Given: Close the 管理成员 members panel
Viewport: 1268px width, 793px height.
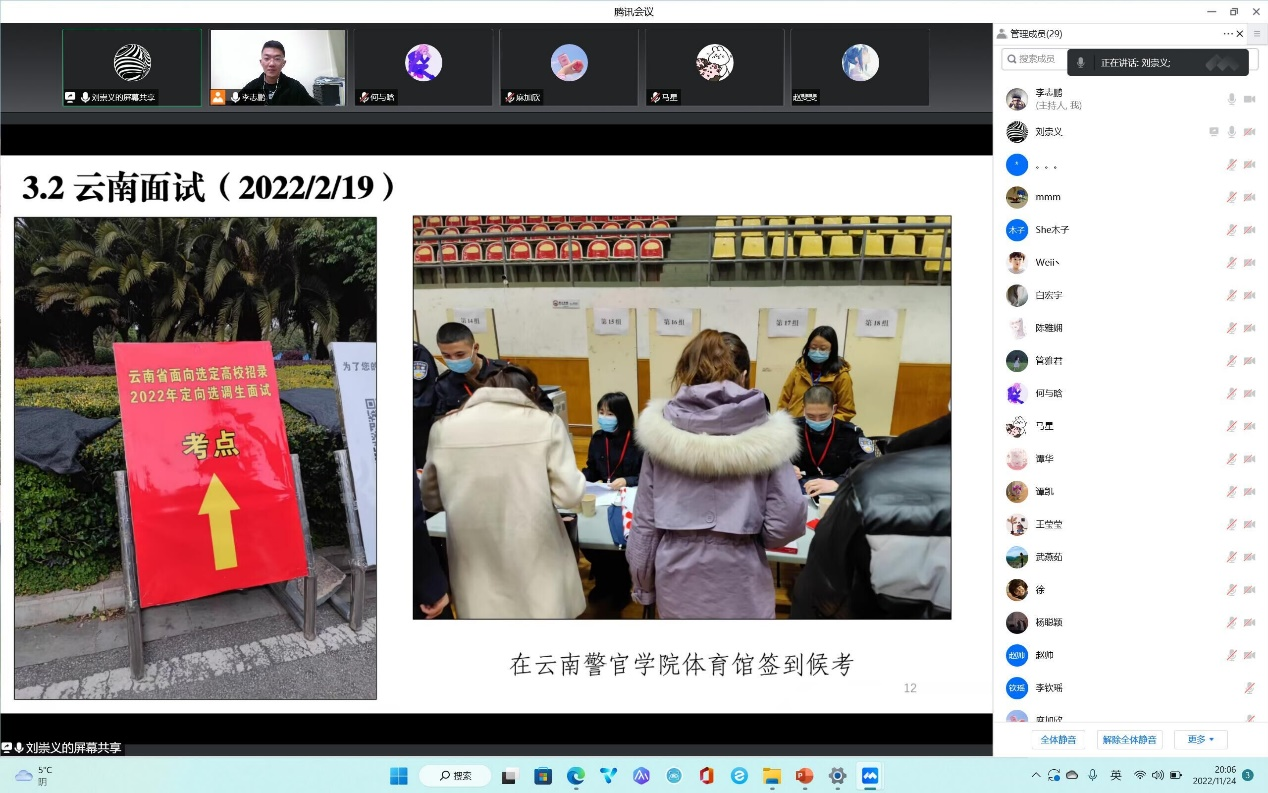Looking at the screenshot, I should coord(1240,34).
